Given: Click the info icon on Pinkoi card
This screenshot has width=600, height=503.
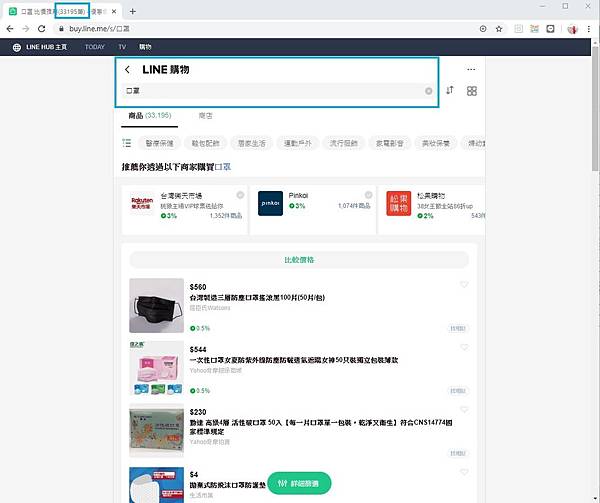Looking at the screenshot, I should click(x=368, y=195).
